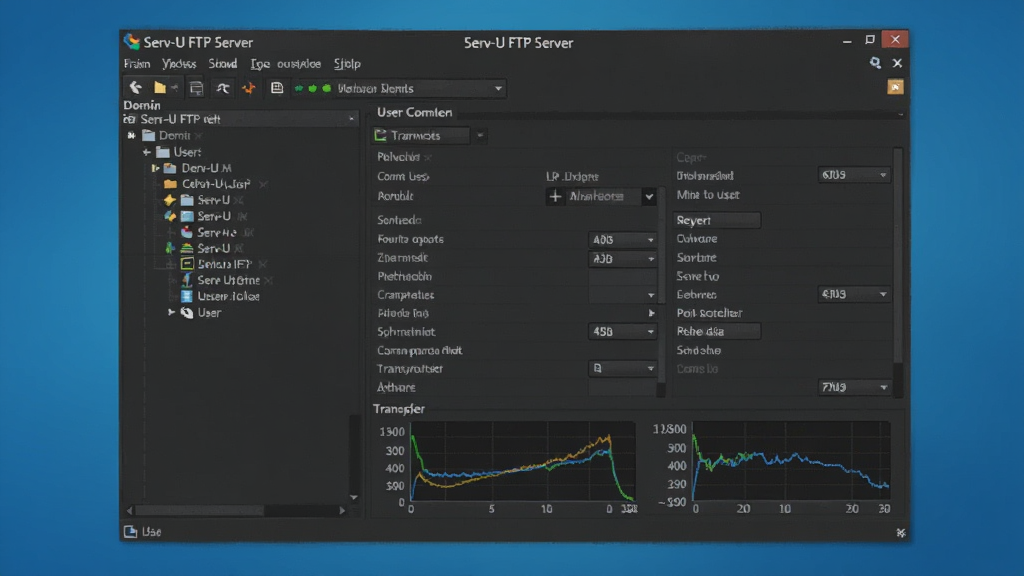
Task: Open the Cramptatles dropdown
Action: pyautogui.click(x=622, y=295)
